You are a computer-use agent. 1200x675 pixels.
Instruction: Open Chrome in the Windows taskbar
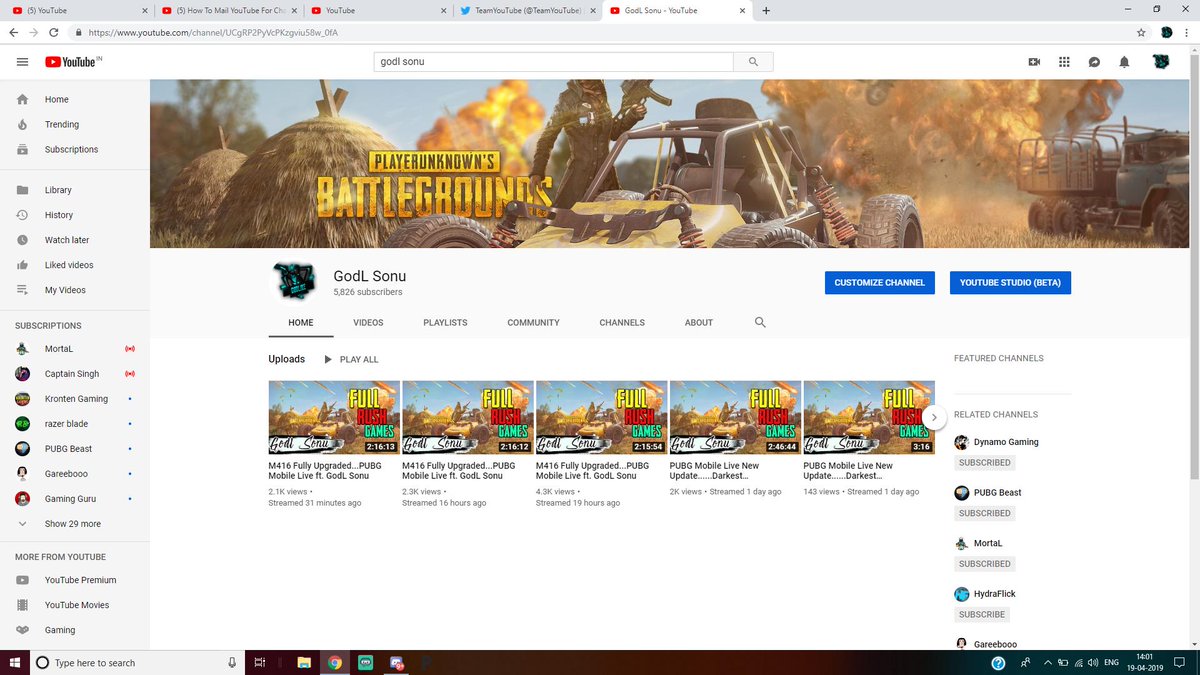point(335,662)
